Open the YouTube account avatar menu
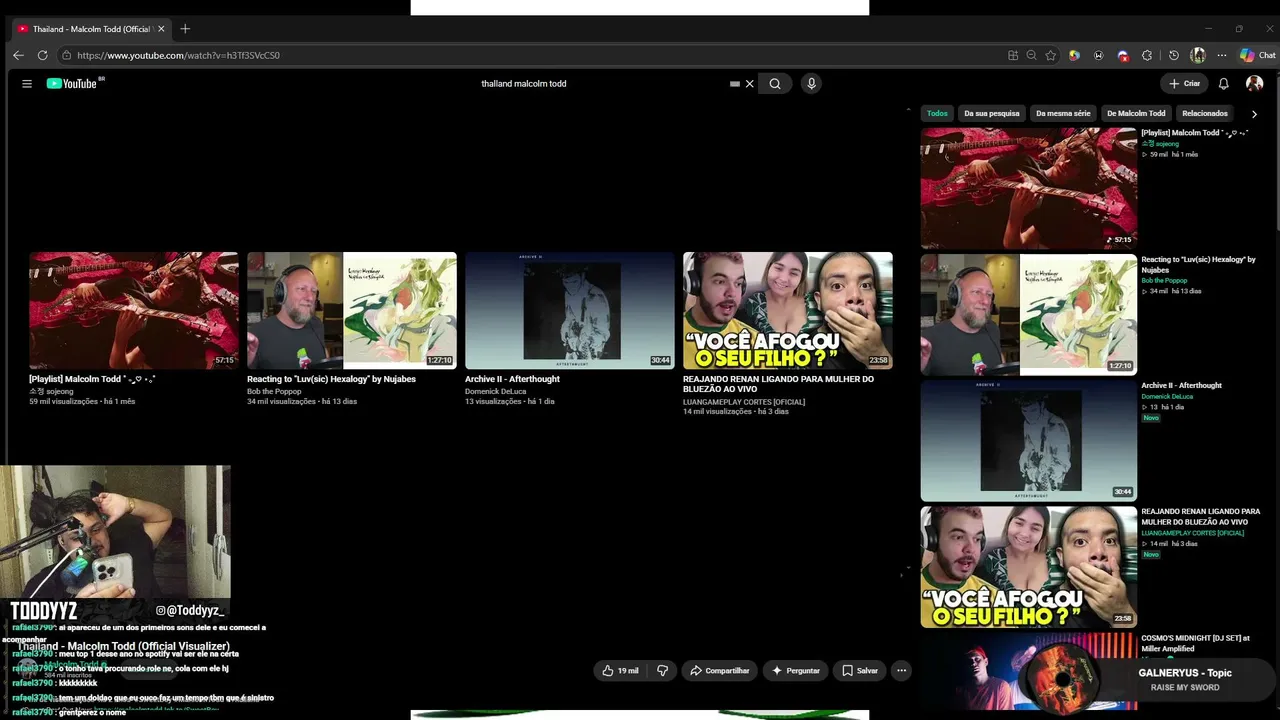 pos(1254,84)
